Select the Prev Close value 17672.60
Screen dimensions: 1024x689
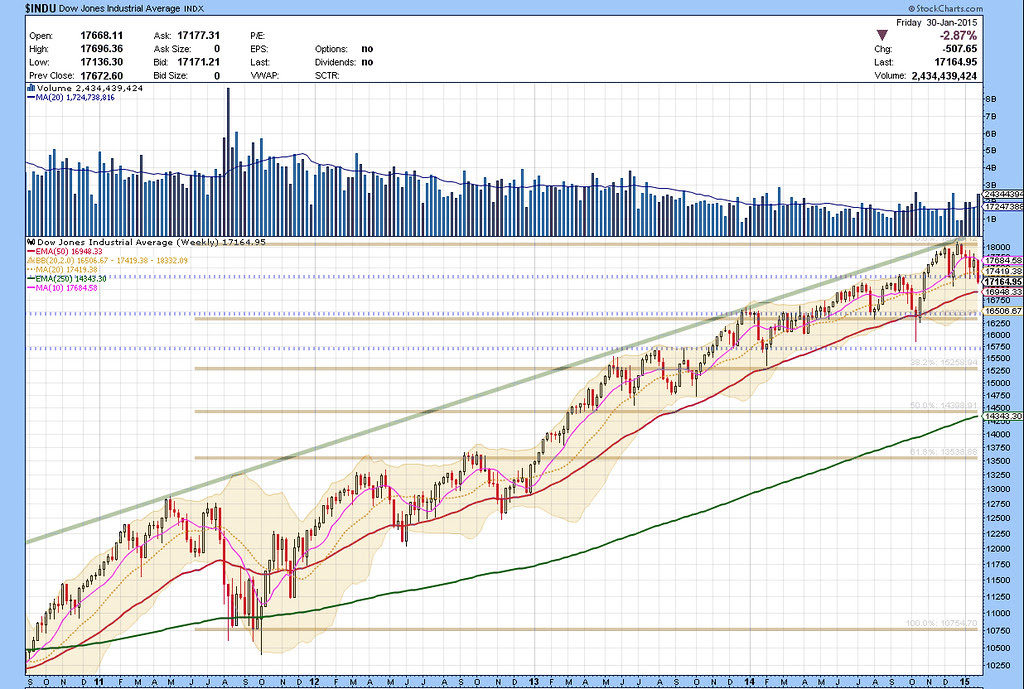coord(101,76)
